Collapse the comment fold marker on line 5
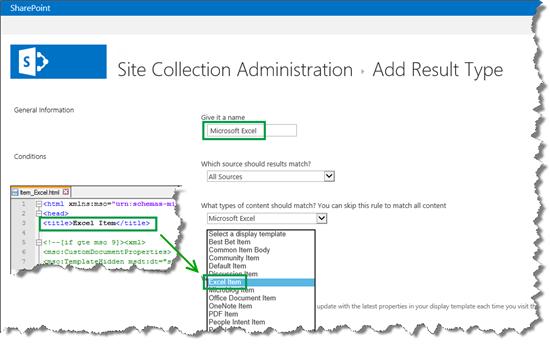 coord(39,242)
